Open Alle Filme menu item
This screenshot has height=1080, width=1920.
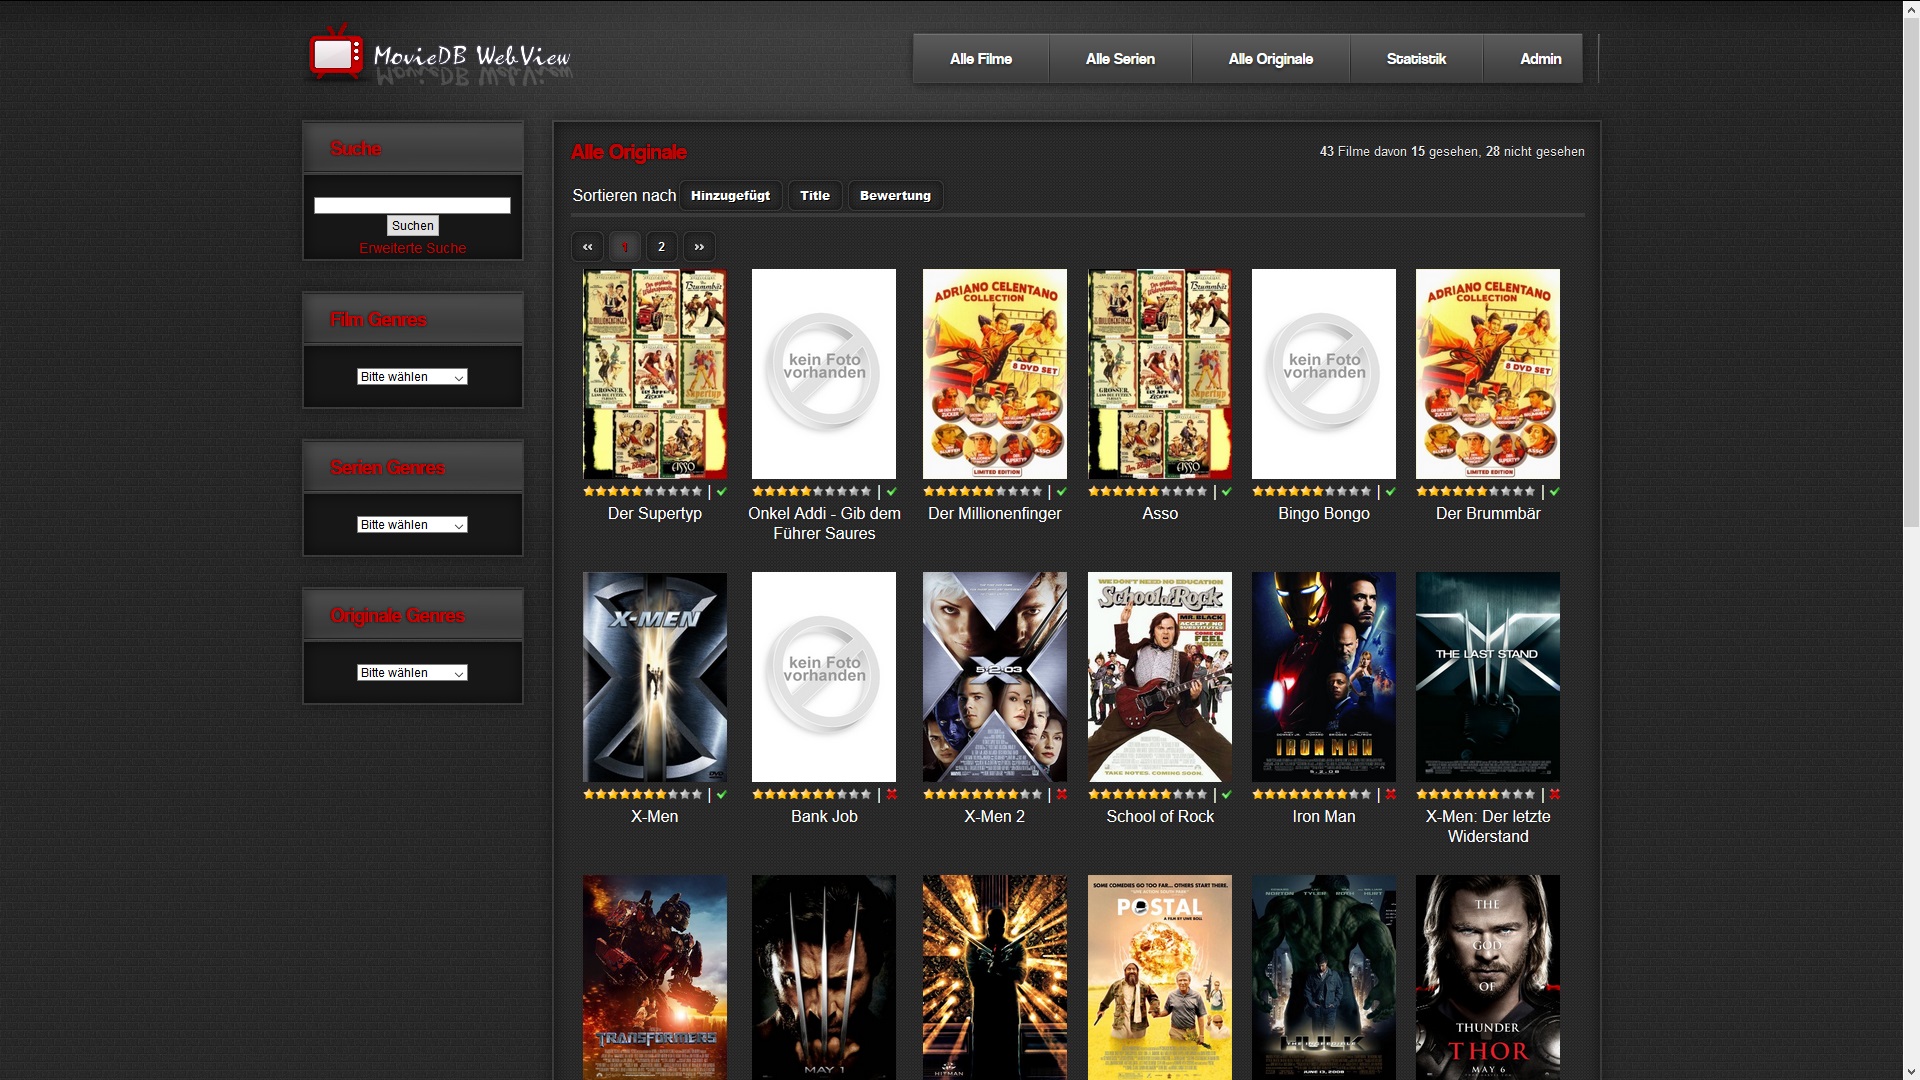pyautogui.click(x=980, y=59)
